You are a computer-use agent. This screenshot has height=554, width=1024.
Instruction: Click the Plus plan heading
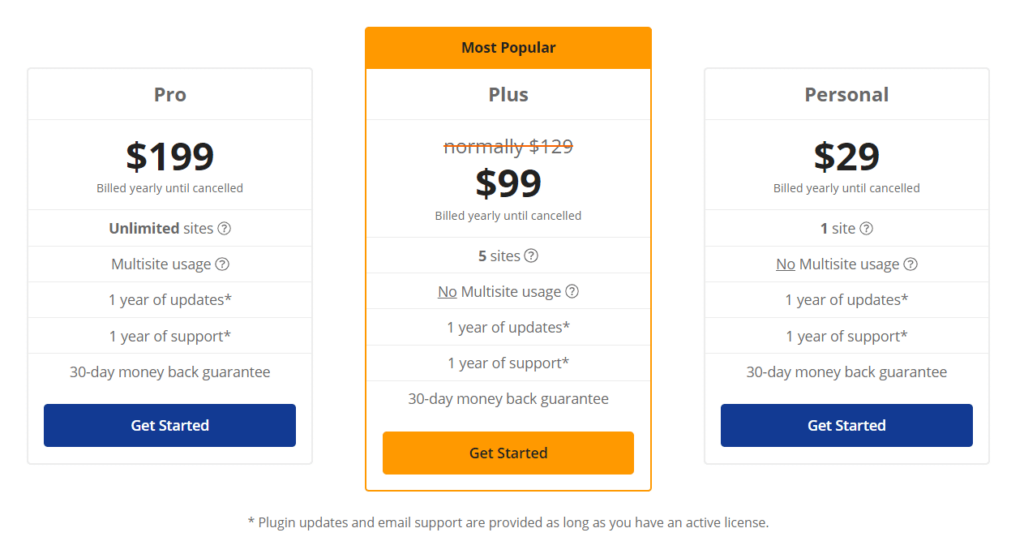point(508,95)
